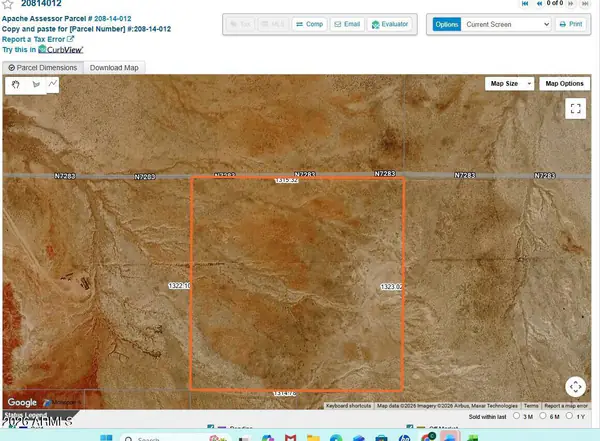Select the hand pan tool on the map
Screen dimensions: 600x441
coord(15,85)
